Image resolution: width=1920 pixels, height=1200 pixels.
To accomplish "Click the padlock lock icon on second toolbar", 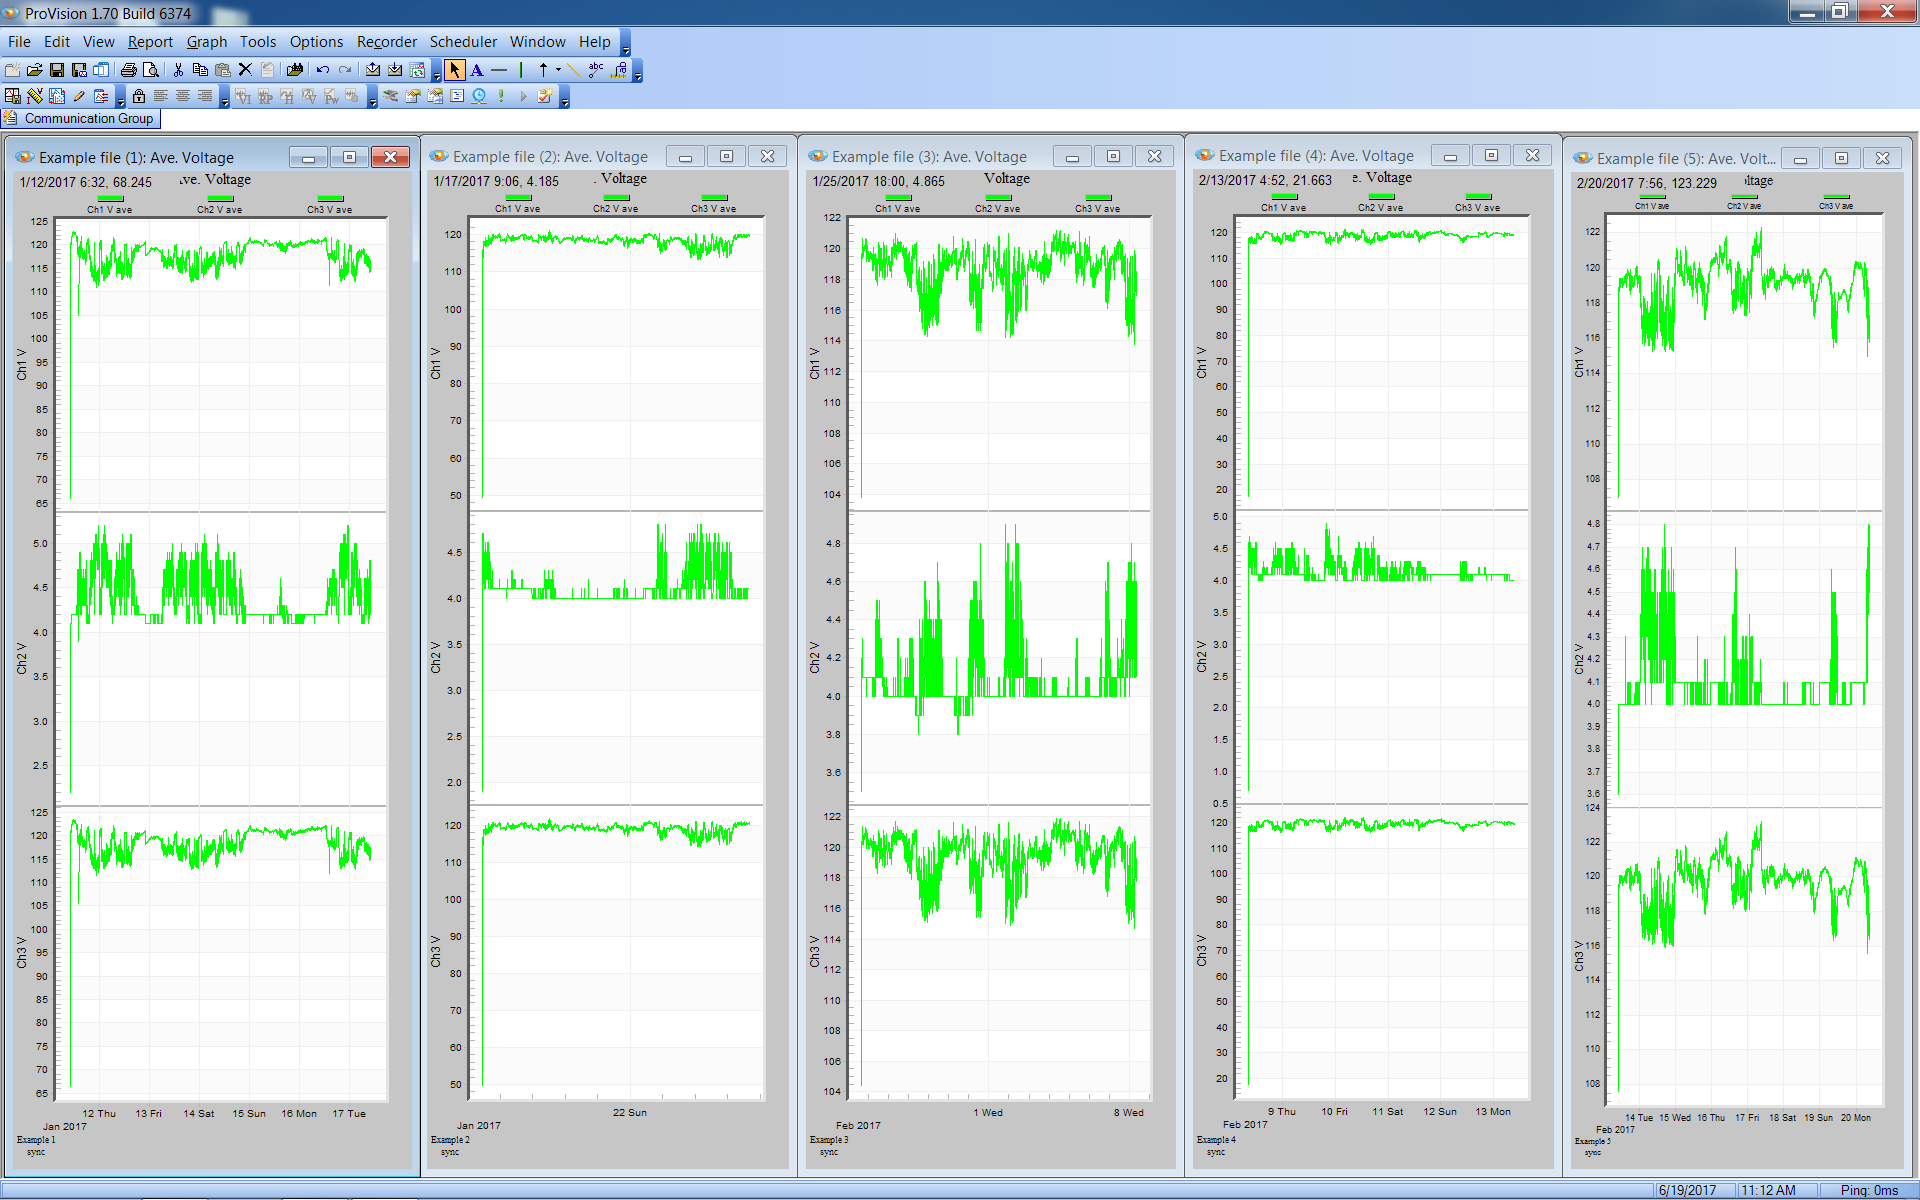I will 139,95.
